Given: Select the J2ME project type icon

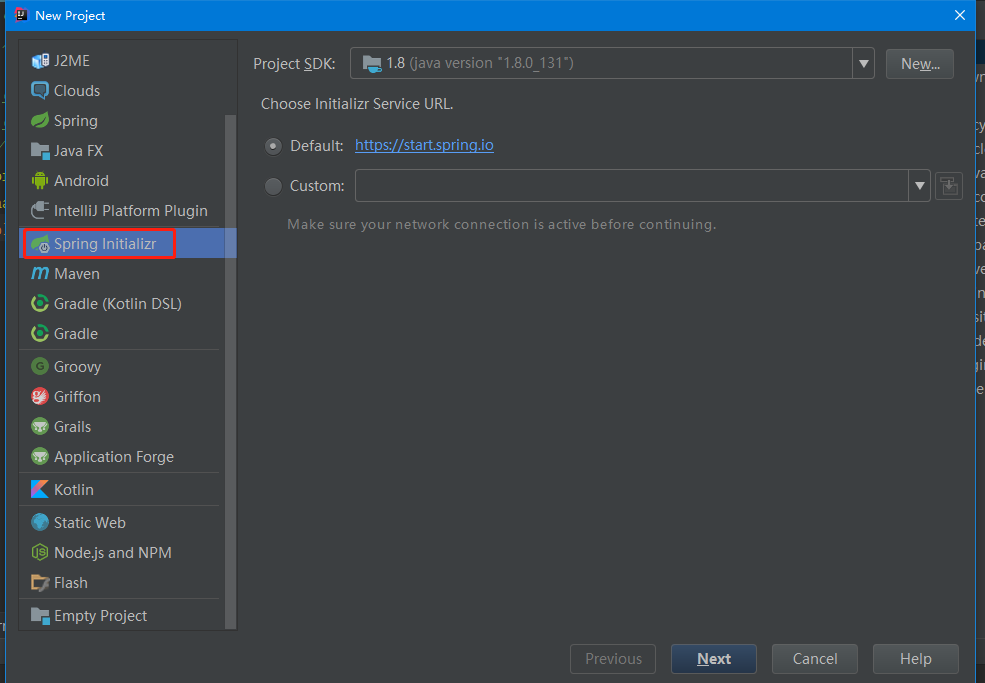Looking at the screenshot, I should [x=40, y=61].
